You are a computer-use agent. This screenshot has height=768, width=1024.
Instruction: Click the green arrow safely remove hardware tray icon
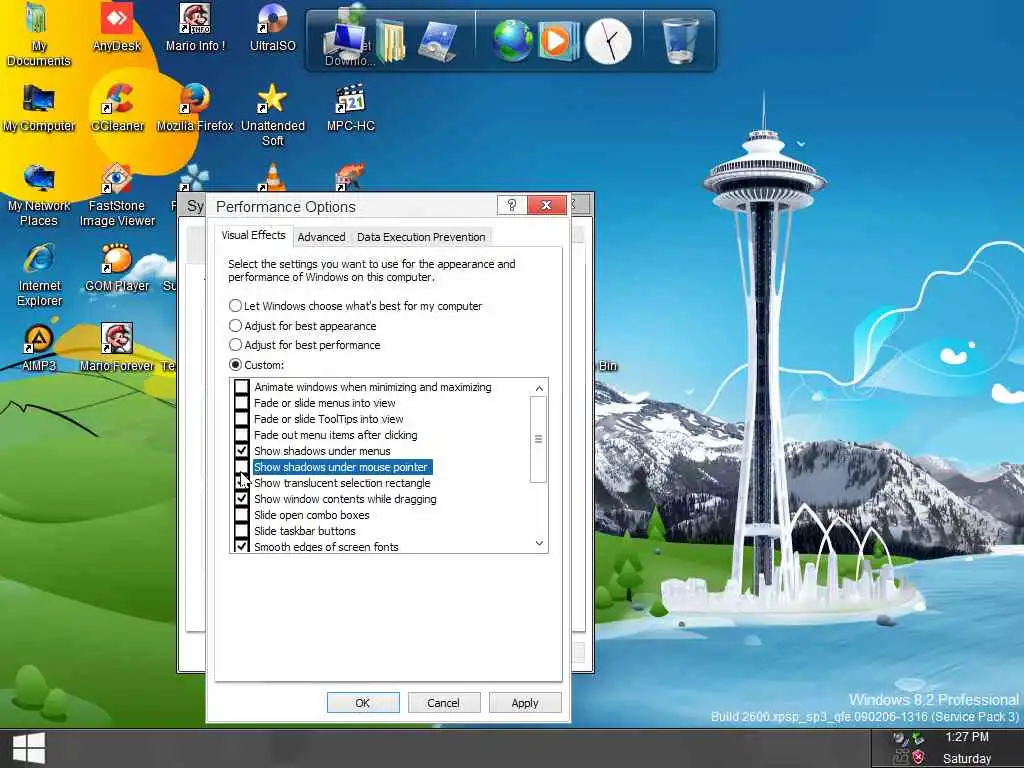tap(918, 739)
